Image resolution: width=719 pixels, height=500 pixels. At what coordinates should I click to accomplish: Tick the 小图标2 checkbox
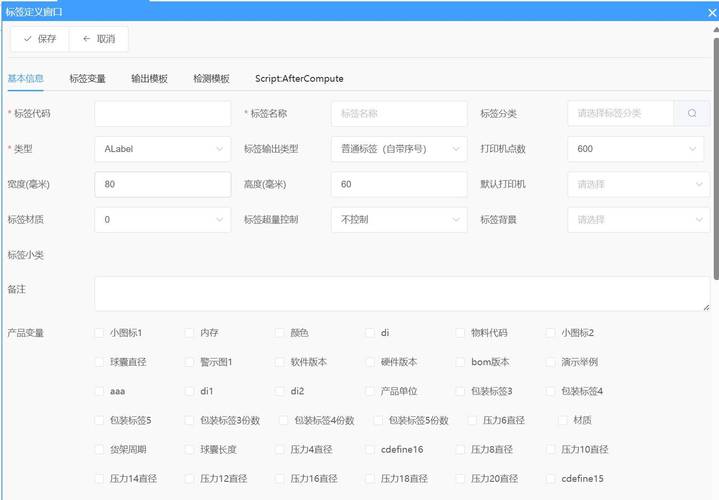tap(551, 333)
